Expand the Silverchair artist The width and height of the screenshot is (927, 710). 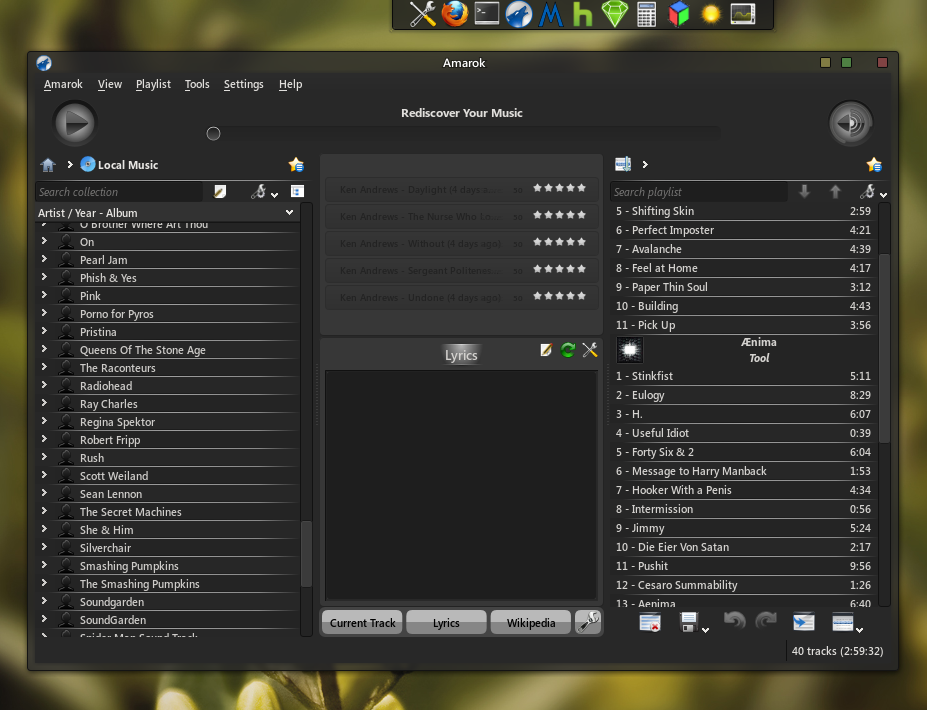click(44, 547)
